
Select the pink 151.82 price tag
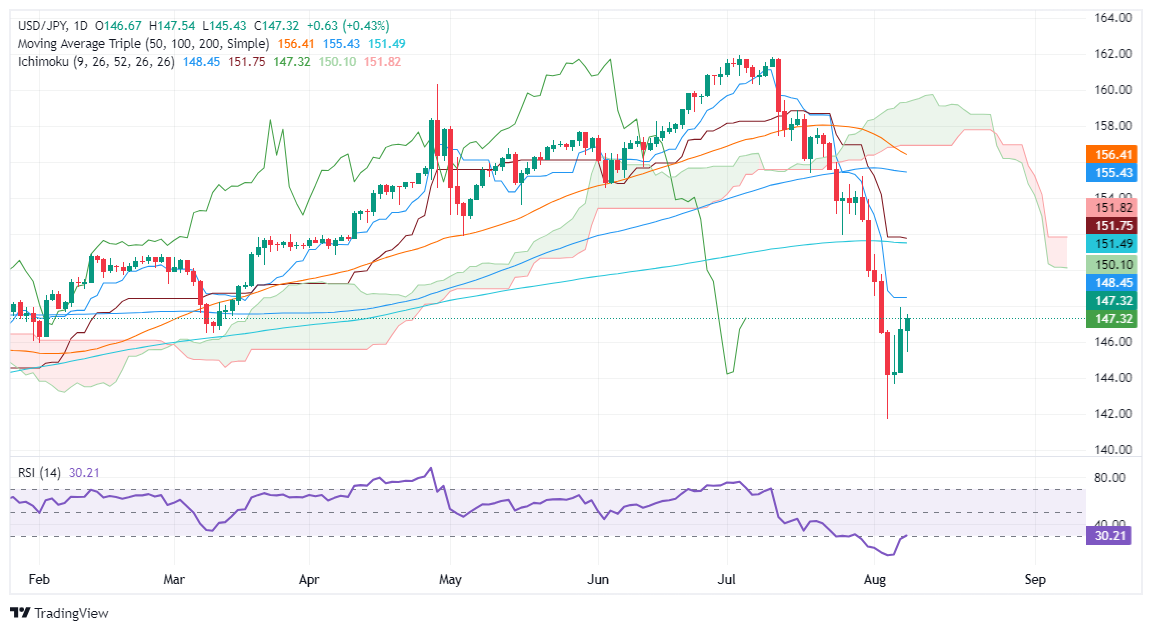click(x=1114, y=208)
